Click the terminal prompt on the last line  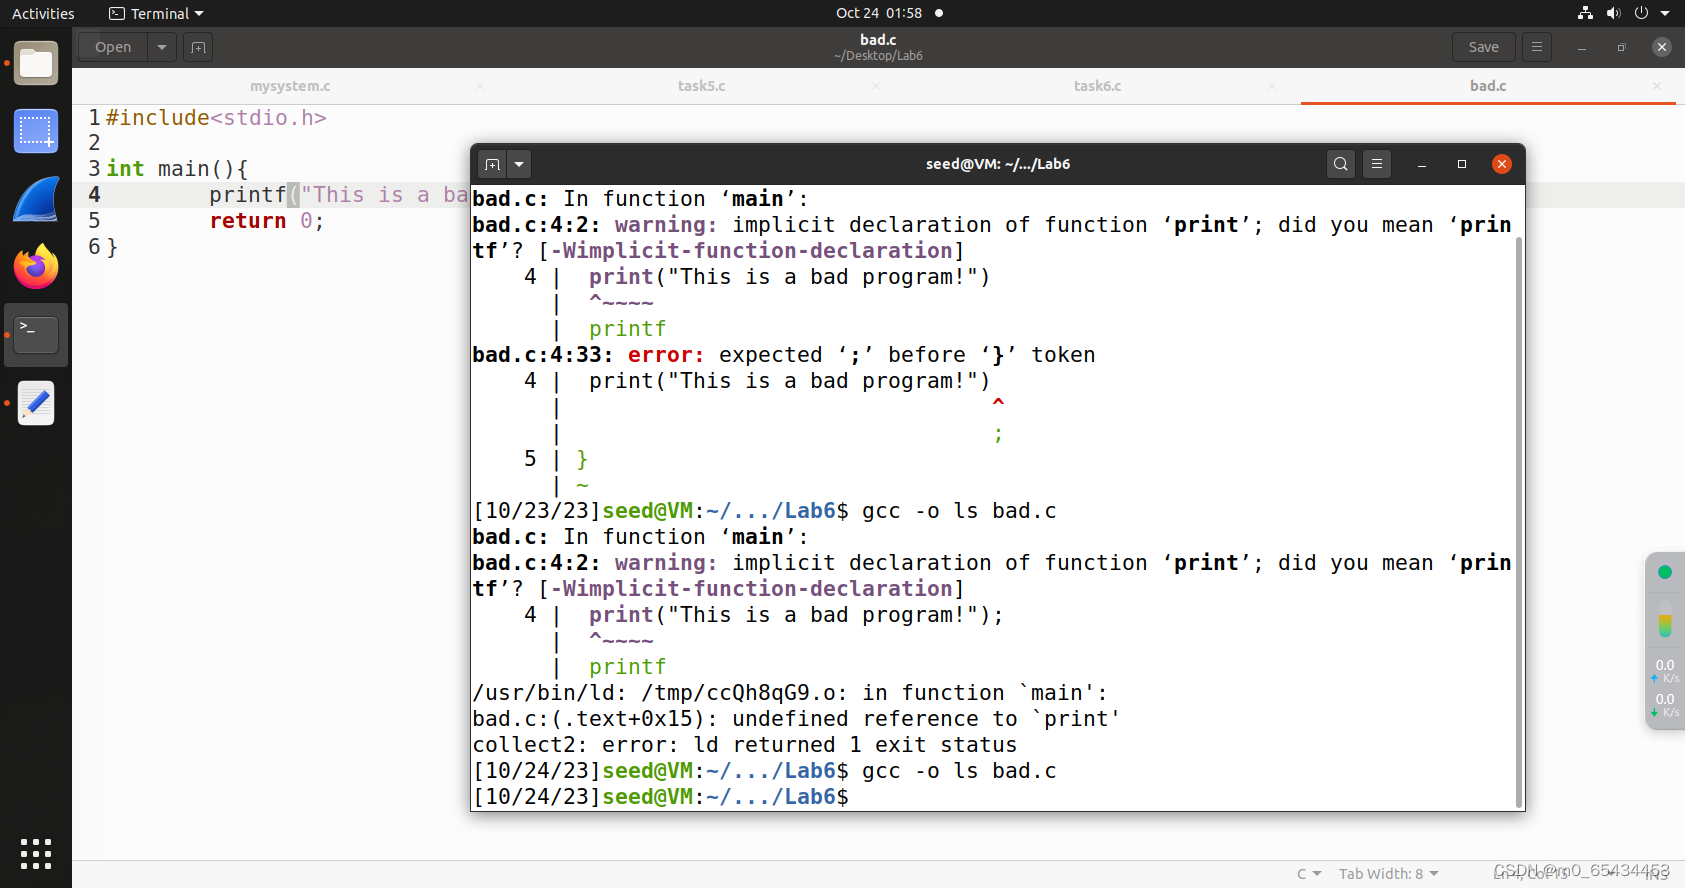pos(661,797)
